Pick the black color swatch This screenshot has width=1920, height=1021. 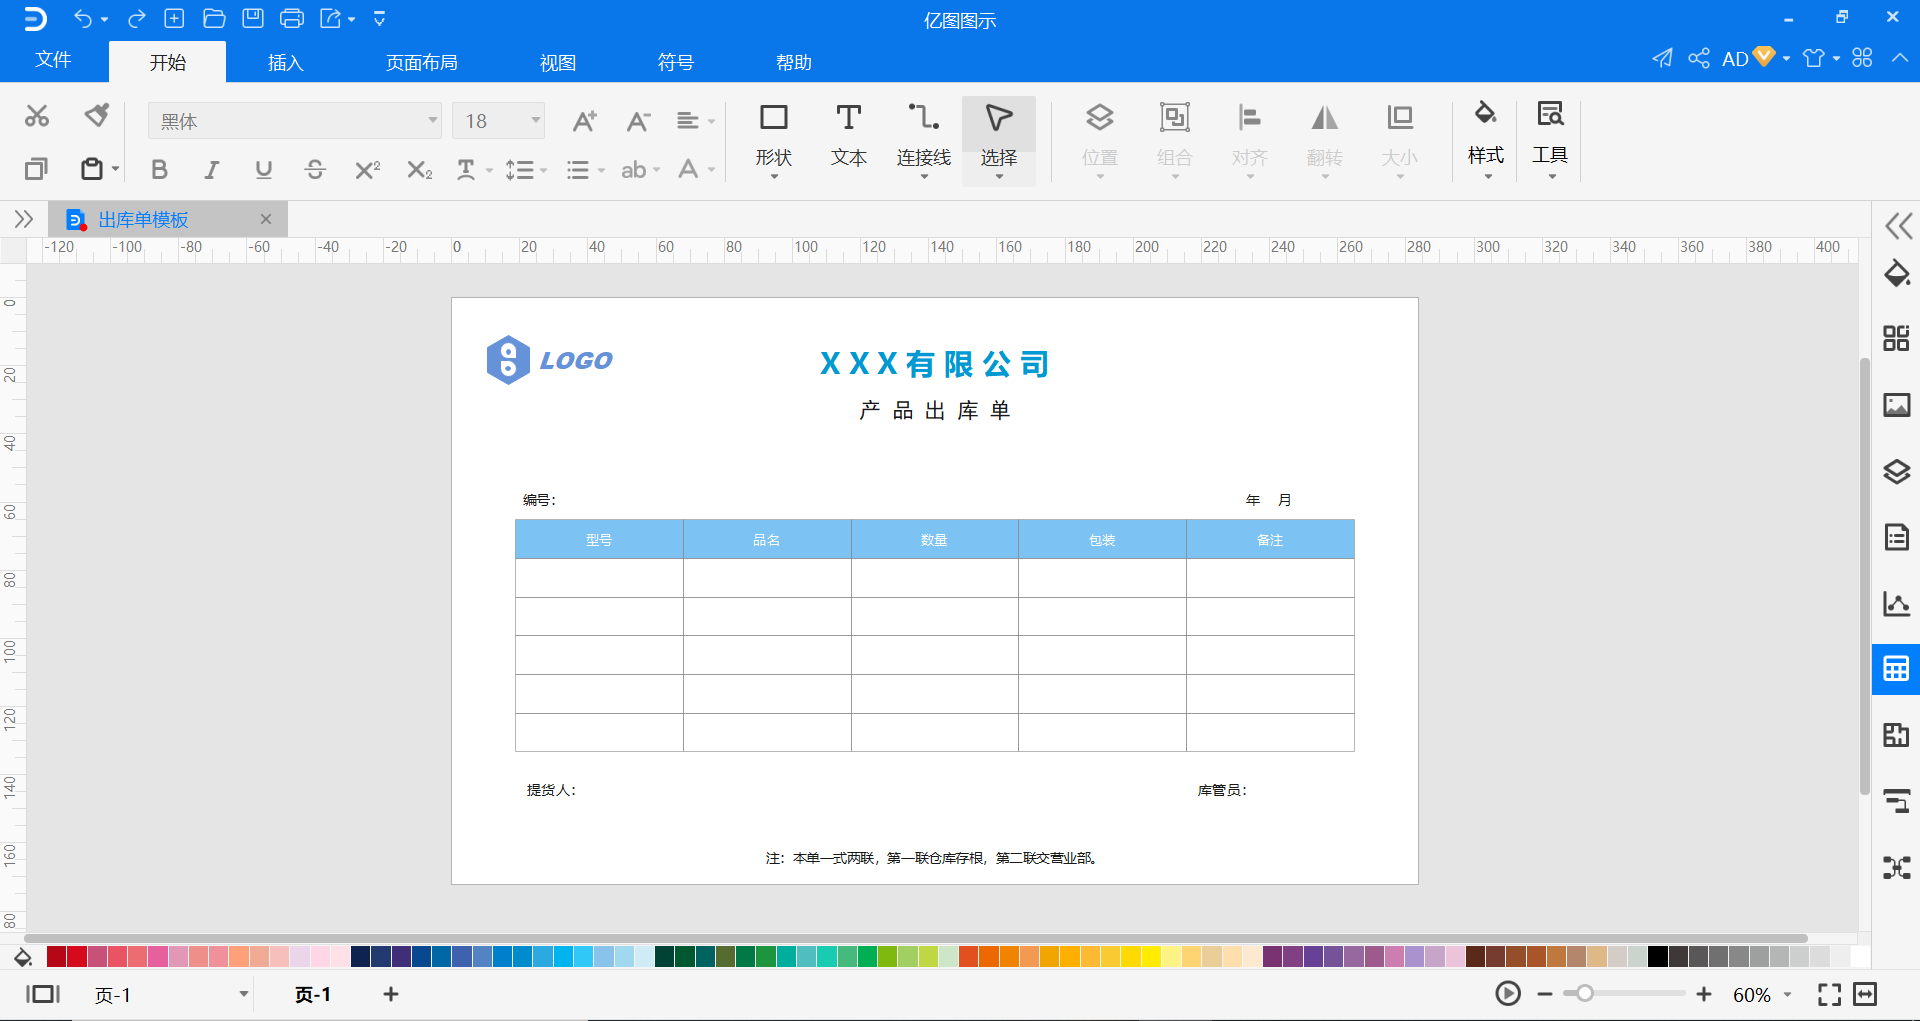[x=1657, y=956]
